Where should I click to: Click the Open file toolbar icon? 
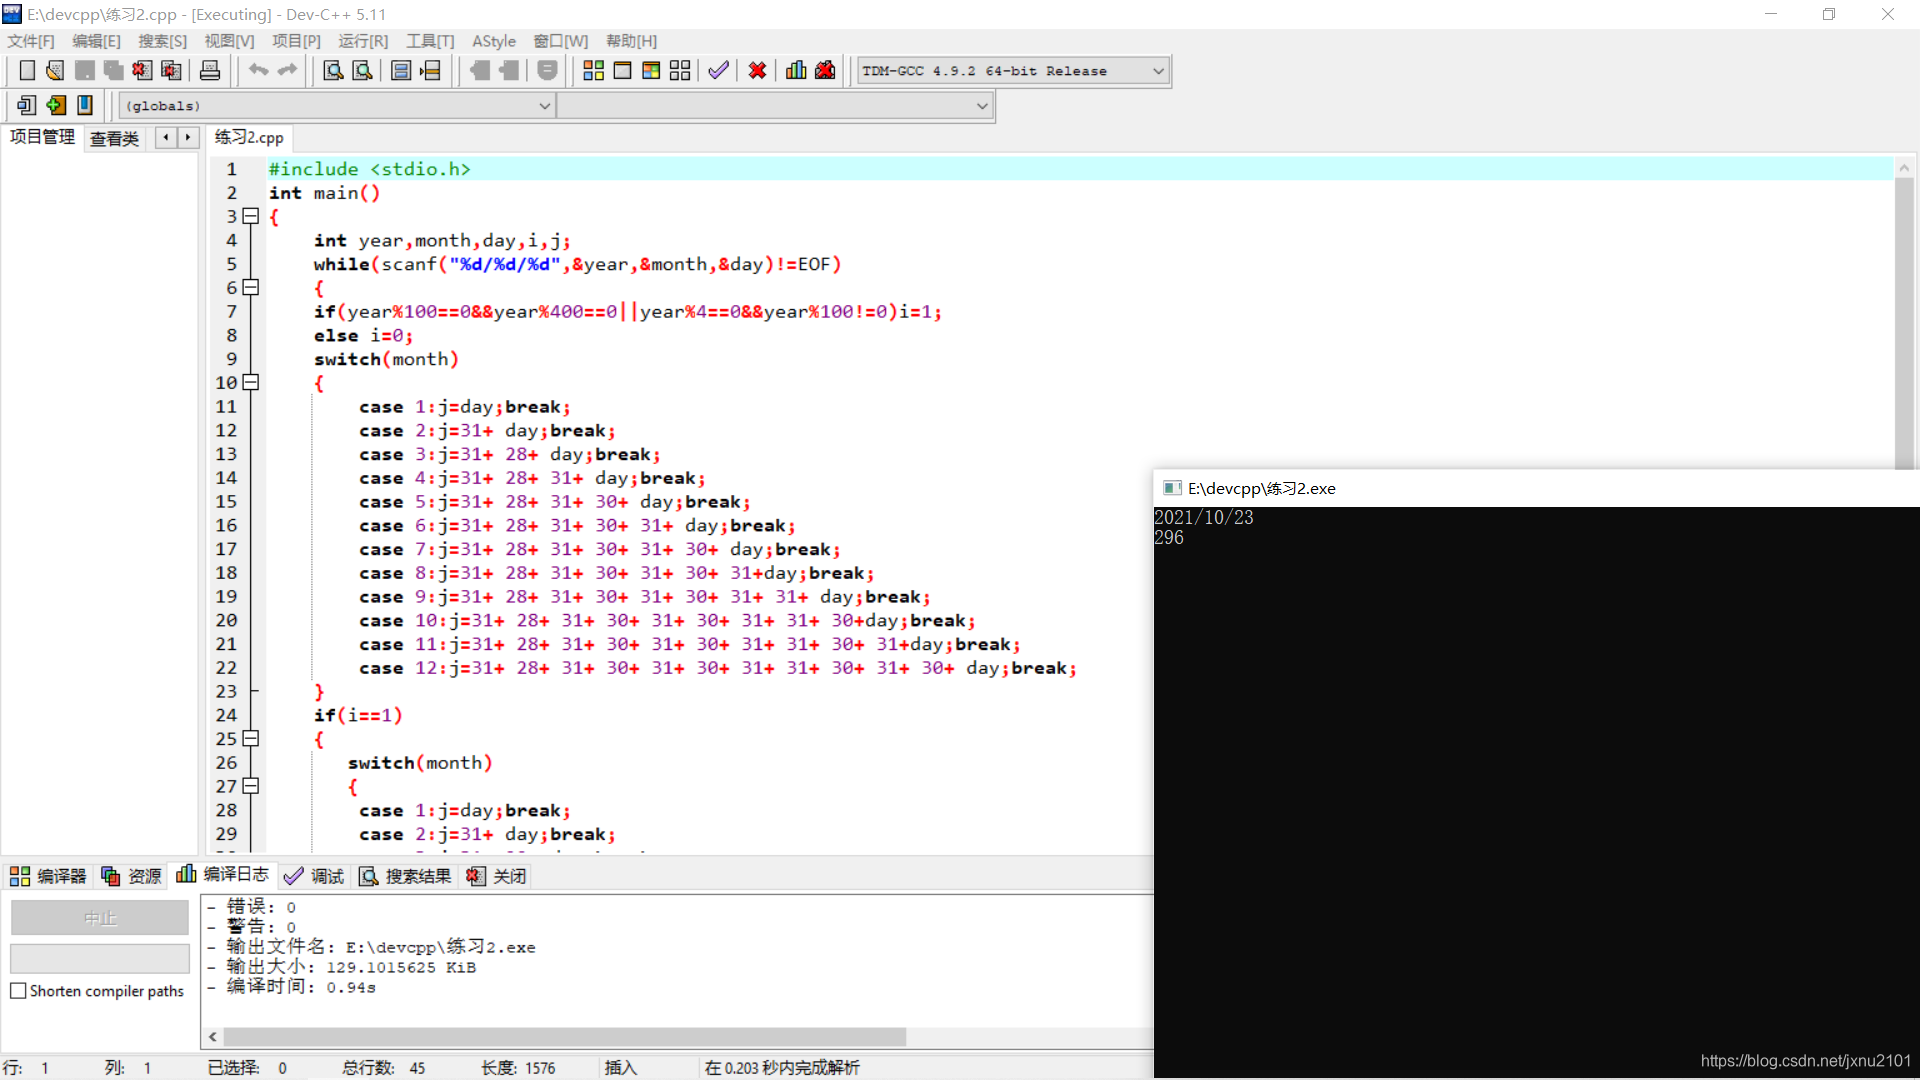coord(56,71)
